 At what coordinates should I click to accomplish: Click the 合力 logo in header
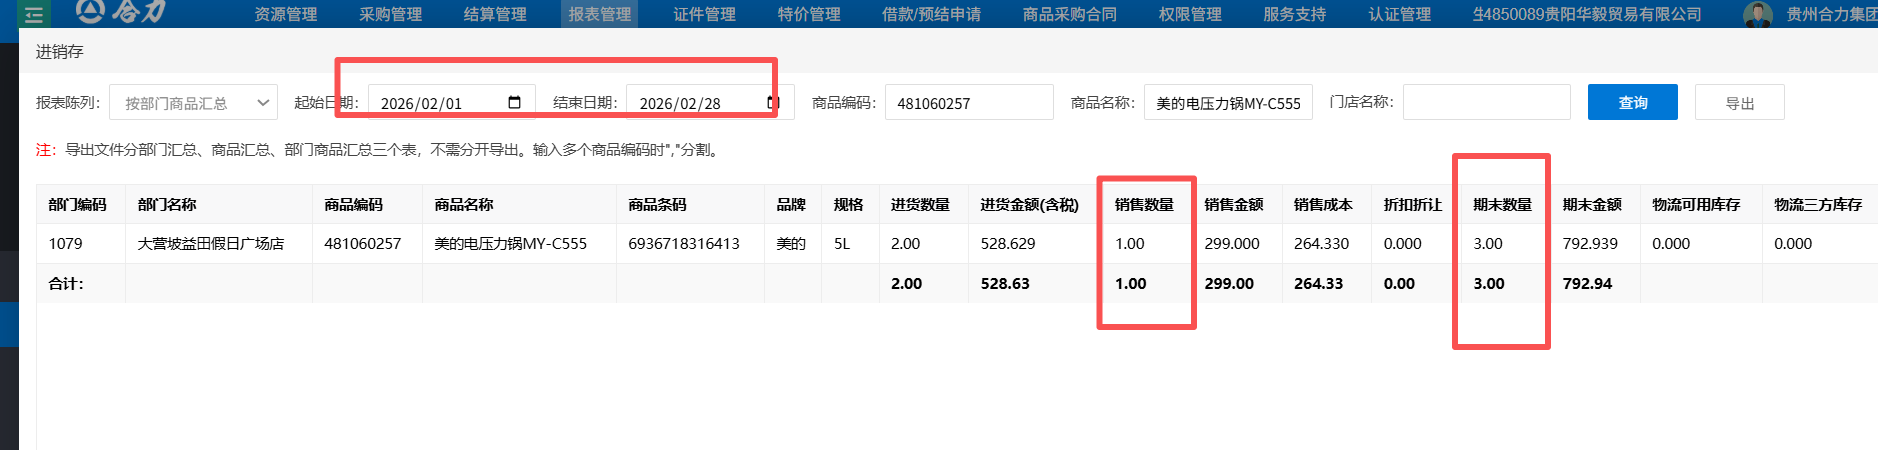coord(122,12)
